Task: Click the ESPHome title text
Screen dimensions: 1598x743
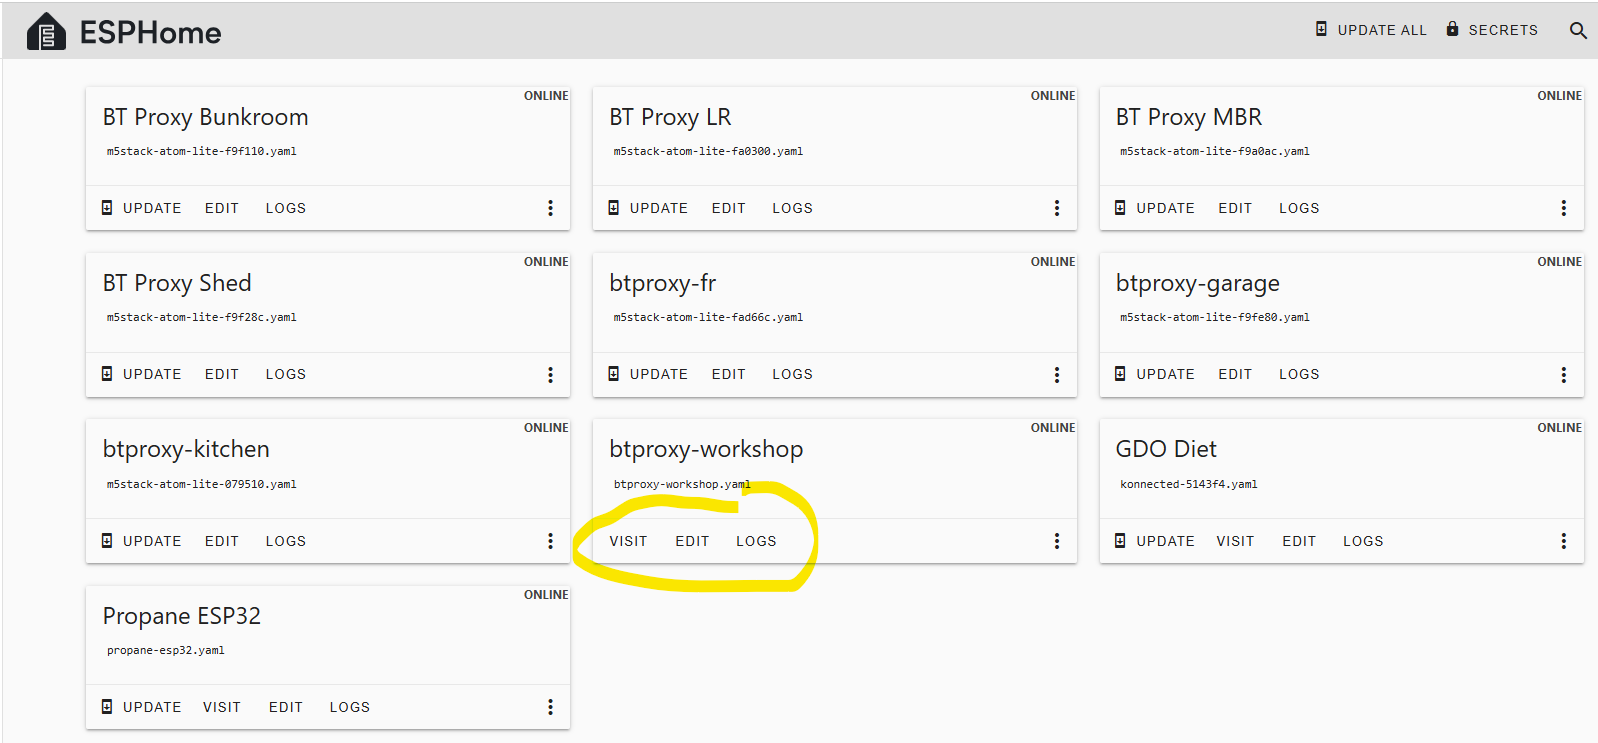Action: [x=150, y=33]
